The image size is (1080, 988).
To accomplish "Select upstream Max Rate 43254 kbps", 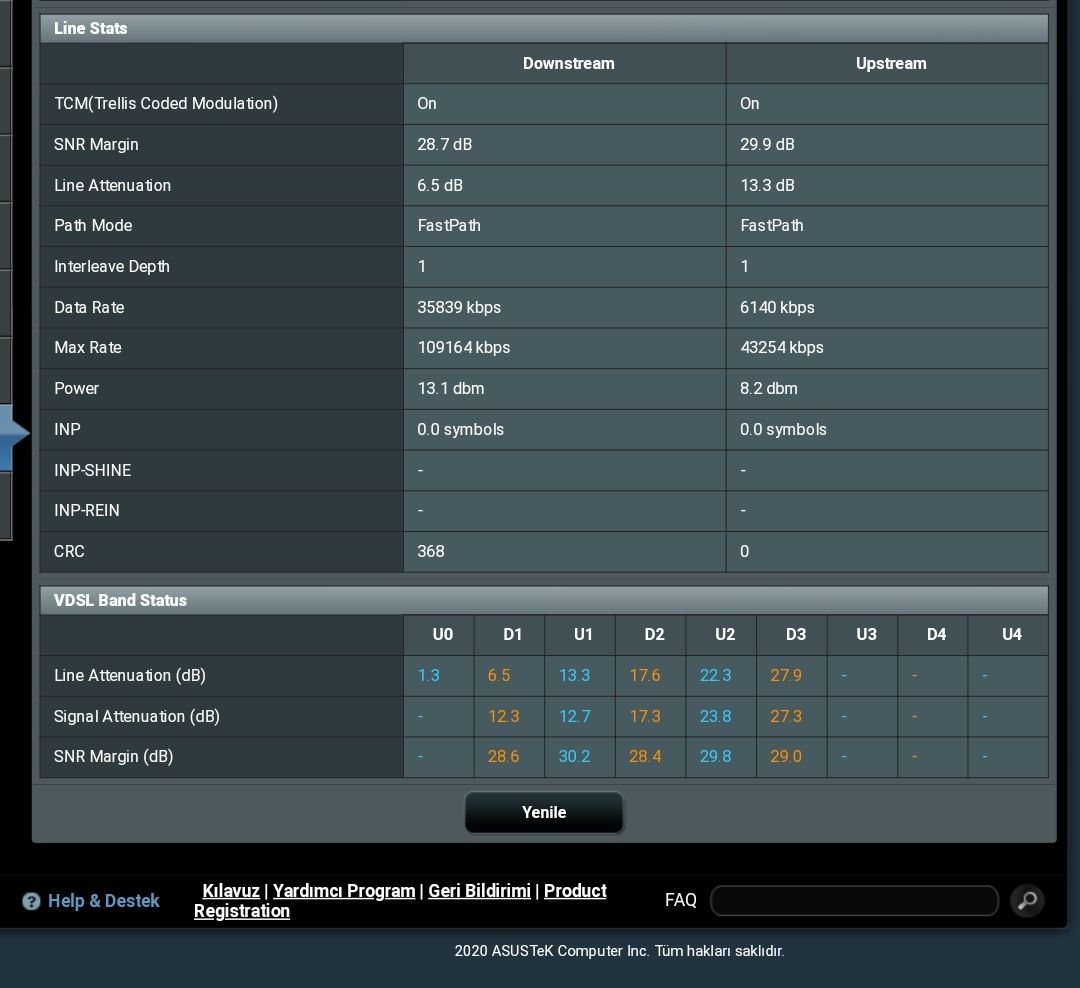I will (x=782, y=347).
